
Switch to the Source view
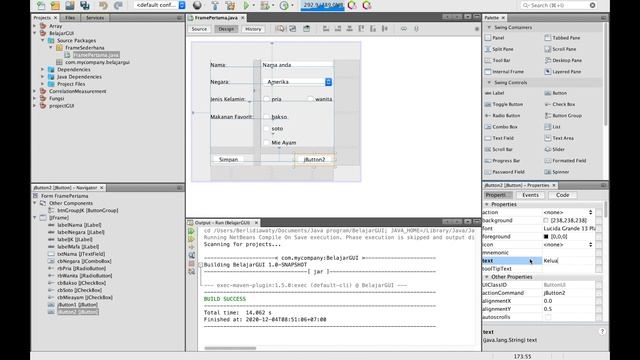pyautogui.click(x=199, y=29)
